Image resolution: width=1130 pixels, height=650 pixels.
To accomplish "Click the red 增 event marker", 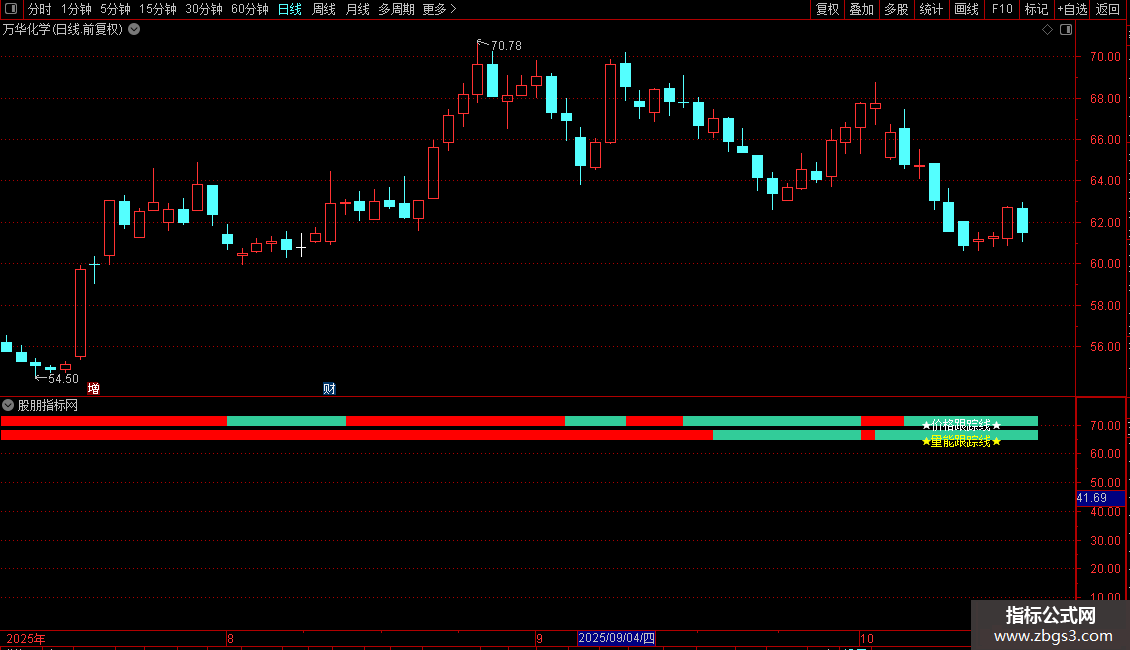I will click(94, 389).
